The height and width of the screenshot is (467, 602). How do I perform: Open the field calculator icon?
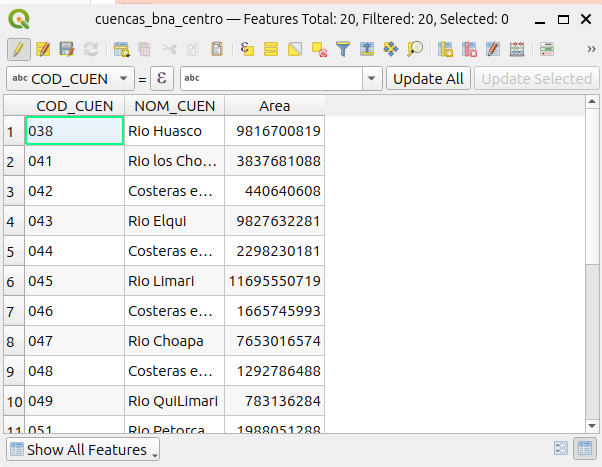(x=517, y=48)
